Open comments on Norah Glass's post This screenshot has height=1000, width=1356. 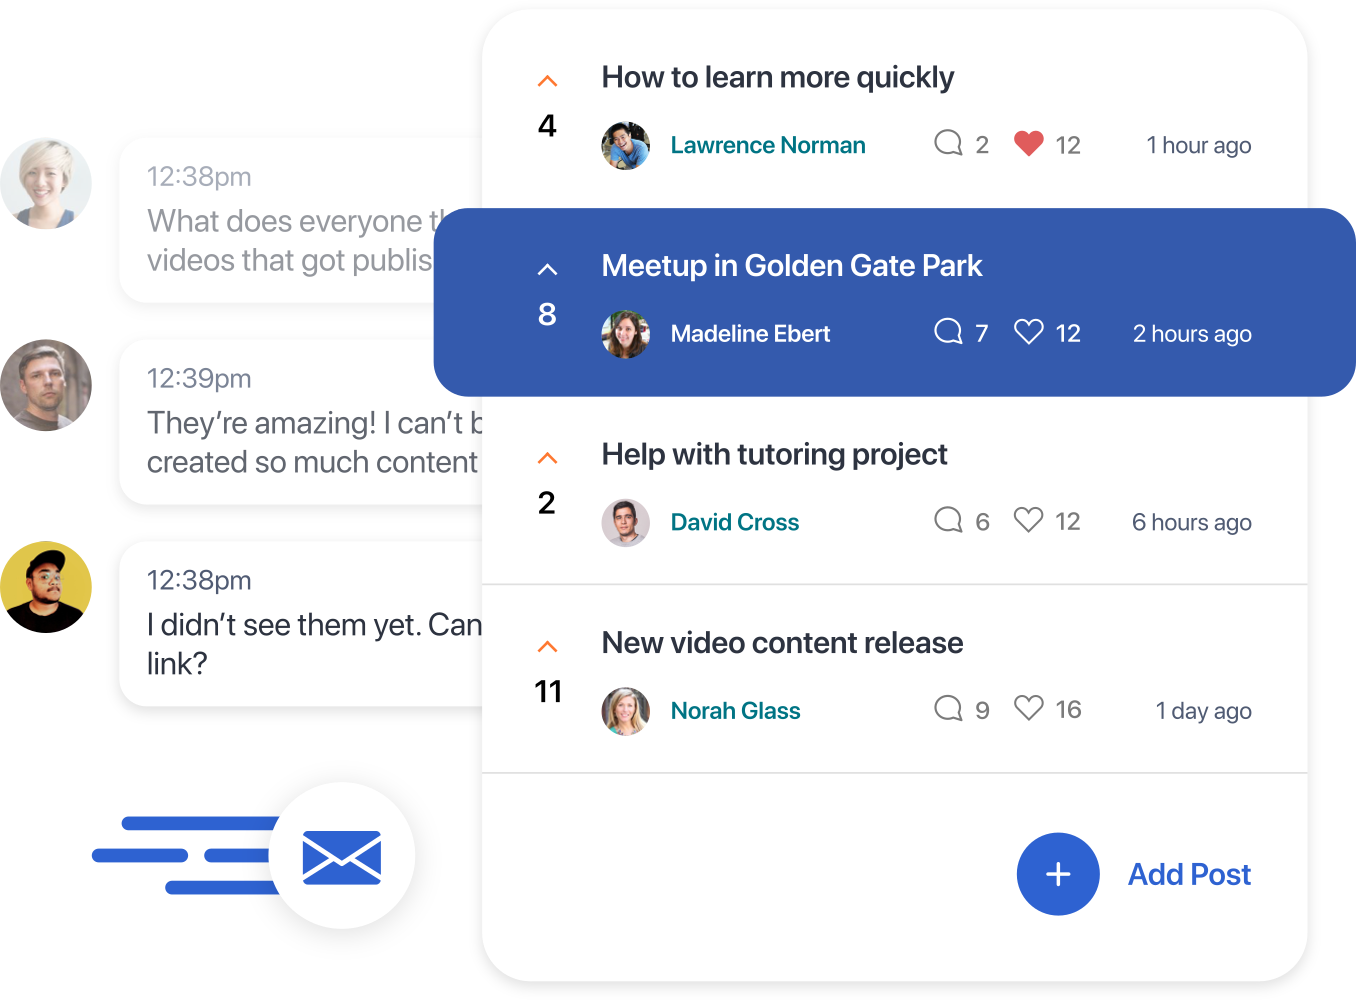click(x=948, y=709)
